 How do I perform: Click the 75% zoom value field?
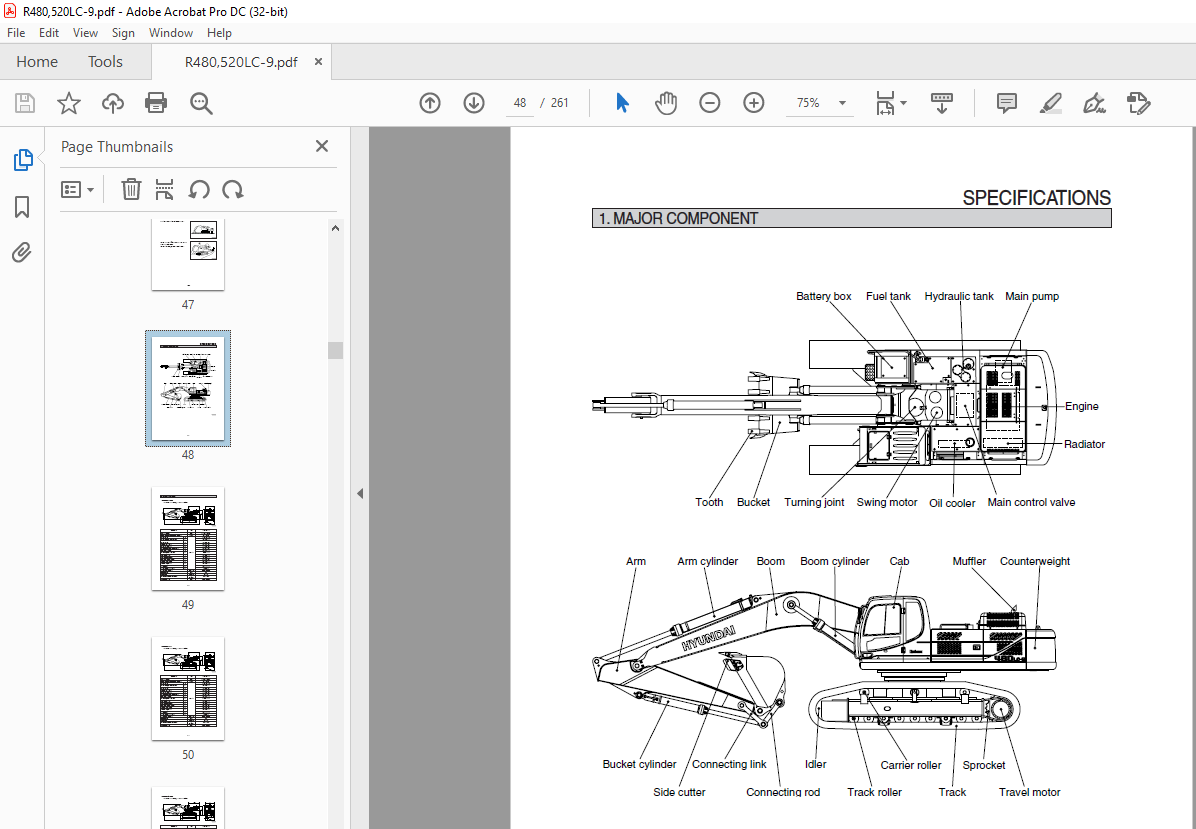tap(809, 103)
